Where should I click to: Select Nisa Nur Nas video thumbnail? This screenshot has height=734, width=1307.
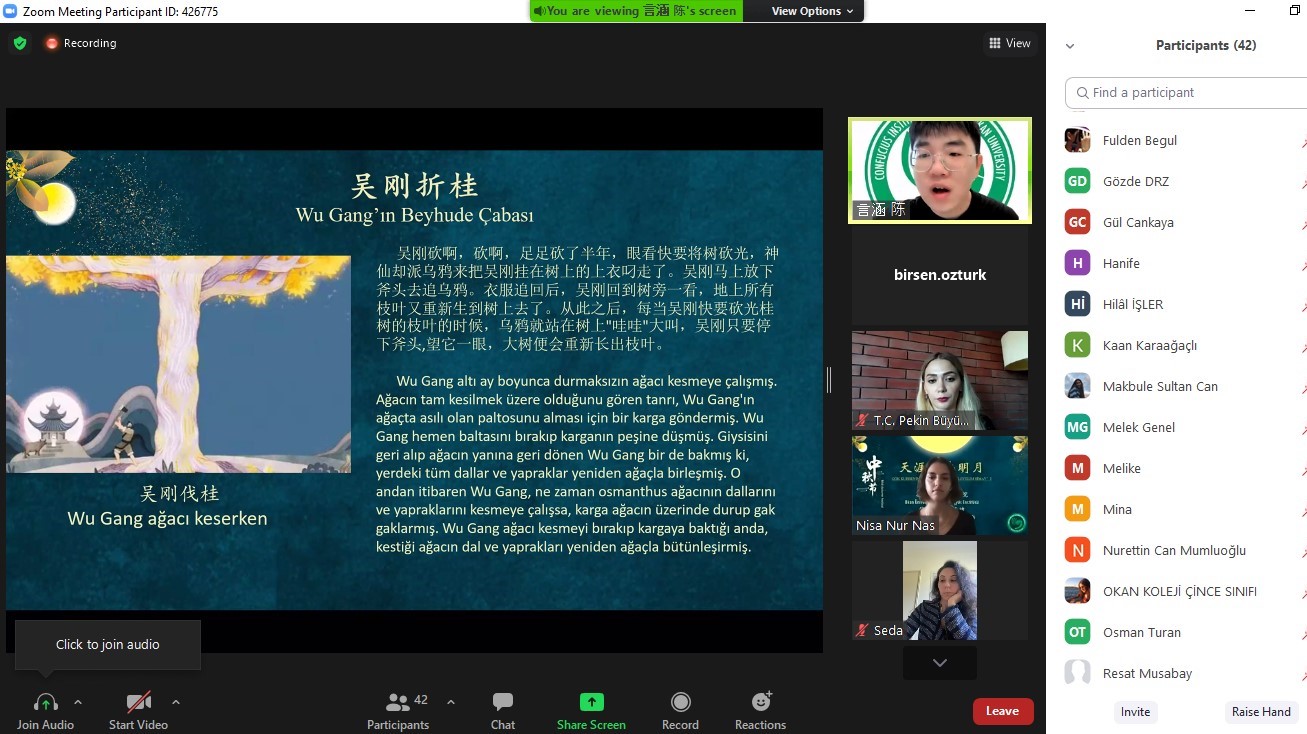tap(939, 485)
